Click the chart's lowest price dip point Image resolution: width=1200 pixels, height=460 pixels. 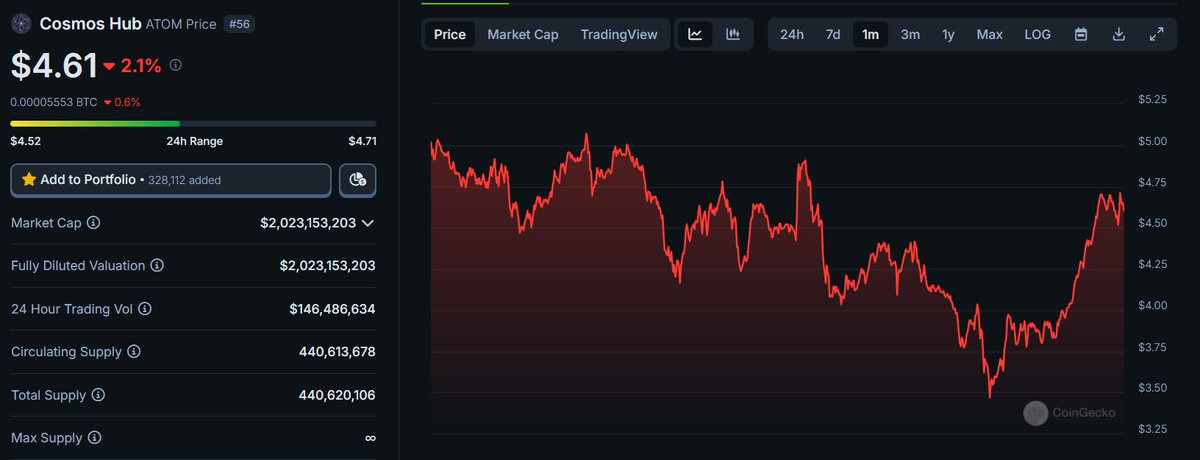click(990, 396)
